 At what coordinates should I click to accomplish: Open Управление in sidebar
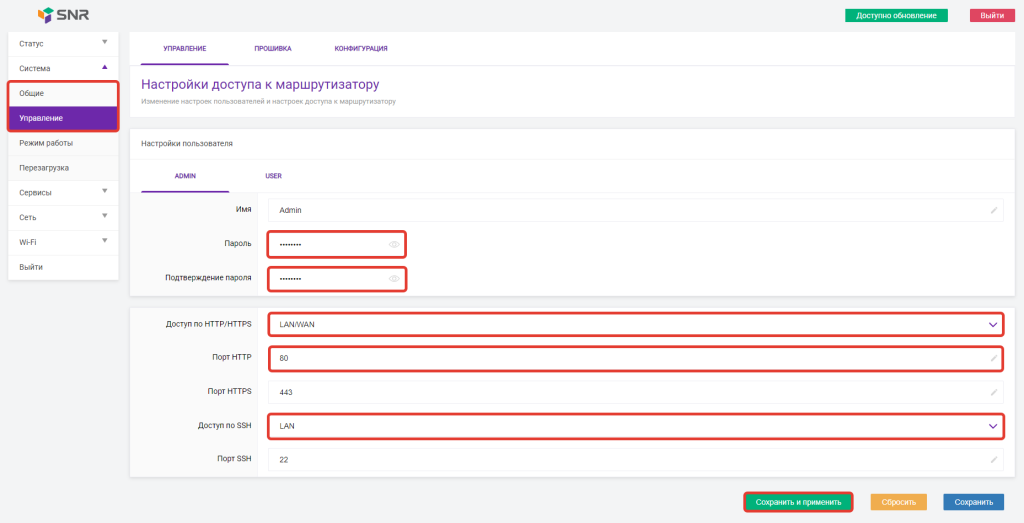coord(63,118)
